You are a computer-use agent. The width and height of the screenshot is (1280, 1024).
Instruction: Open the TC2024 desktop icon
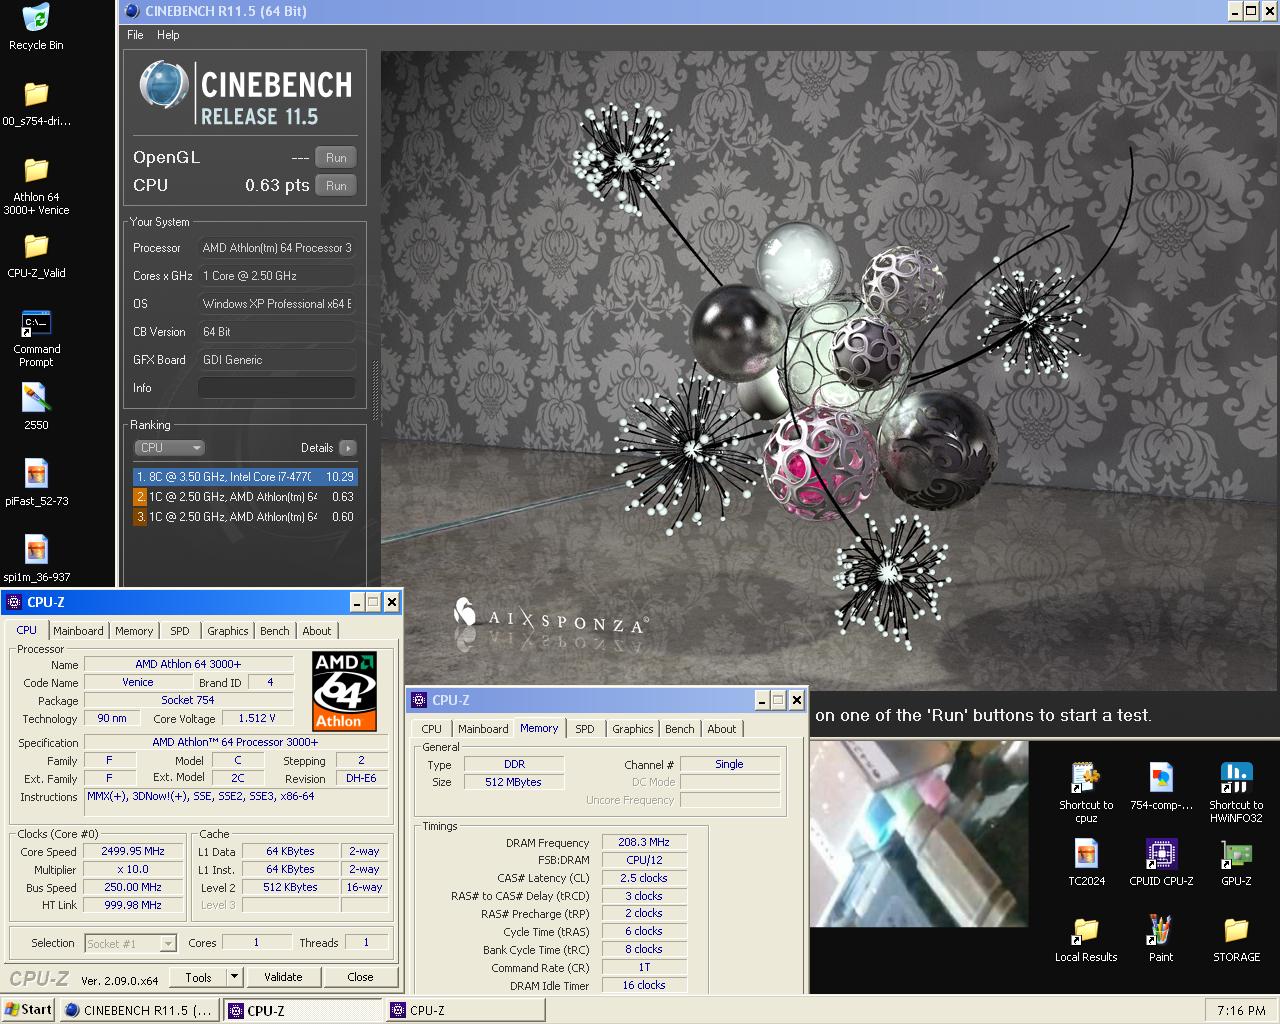(1086, 854)
